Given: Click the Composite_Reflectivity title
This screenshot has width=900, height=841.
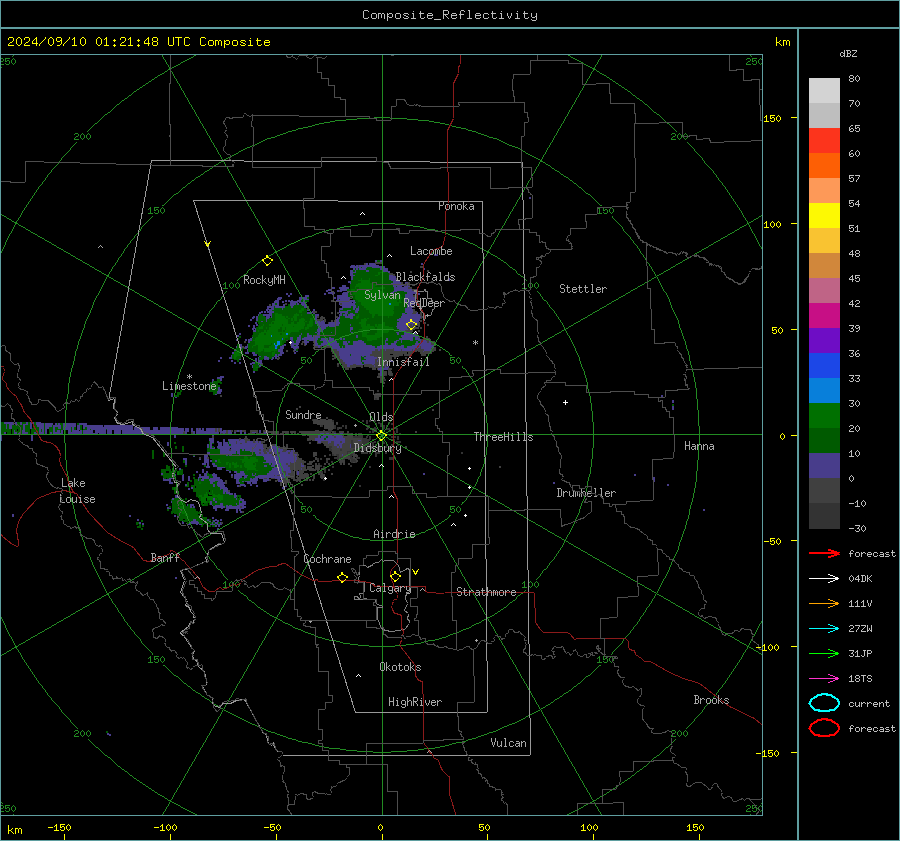Looking at the screenshot, I should [x=450, y=15].
